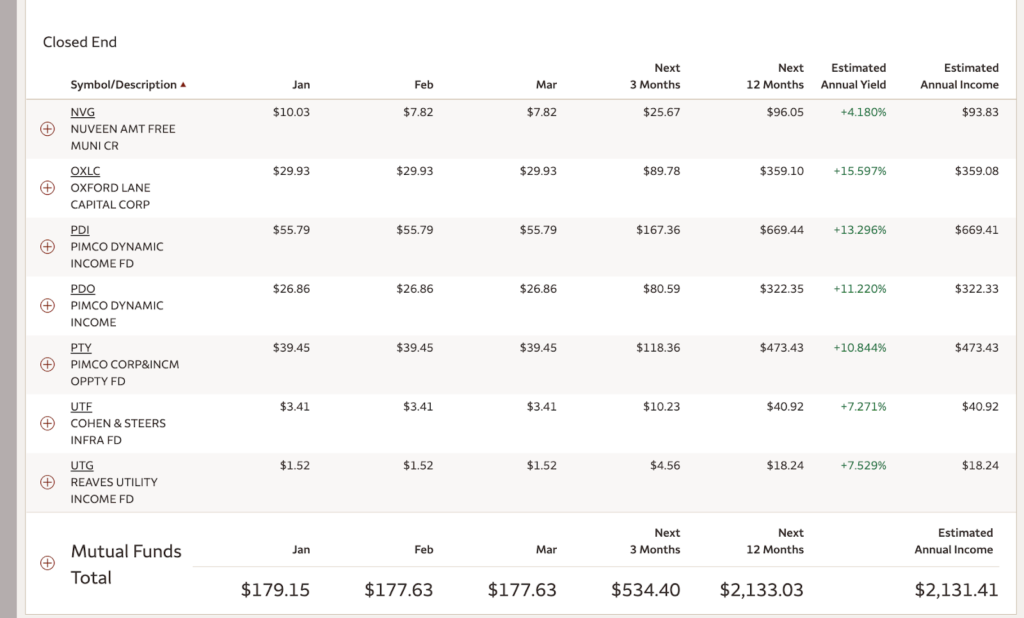The image size is (1024, 618).
Task: Open the PDI symbol link
Action: pyautogui.click(x=80, y=230)
